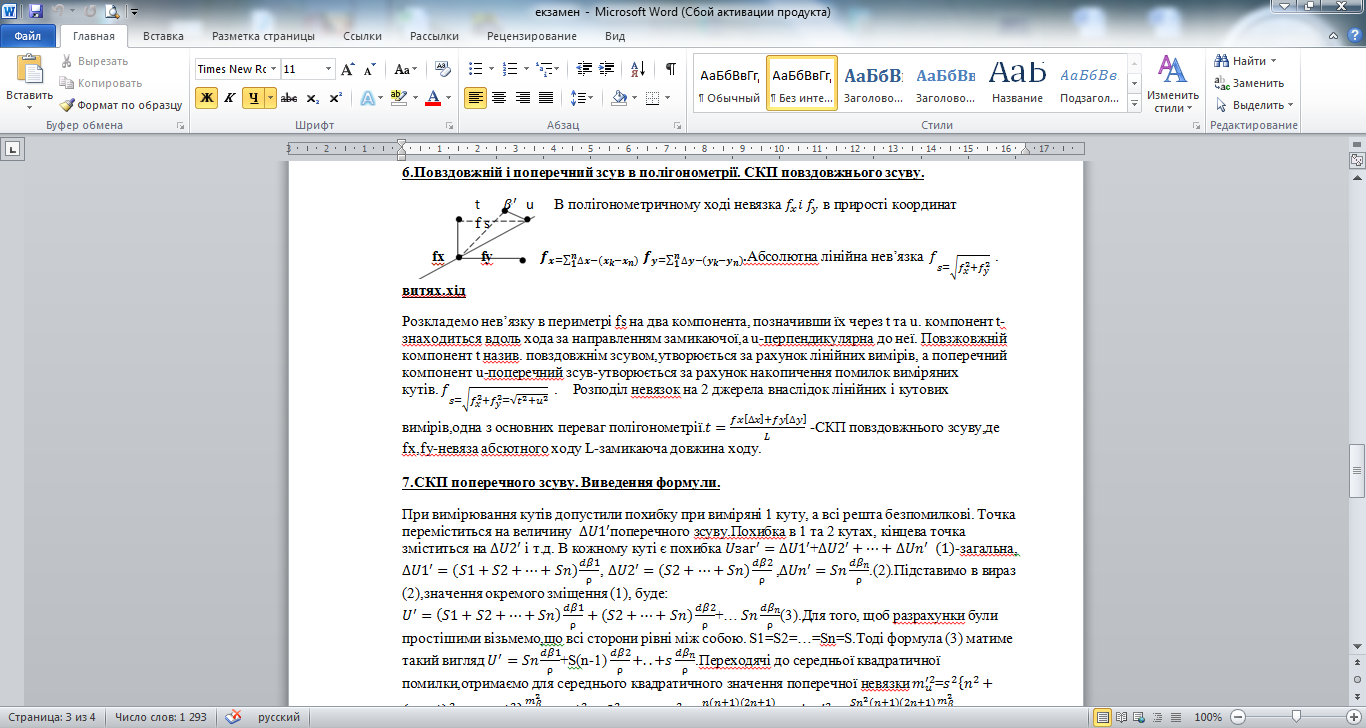Apply the Title (Название) style

pos(1017,83)
